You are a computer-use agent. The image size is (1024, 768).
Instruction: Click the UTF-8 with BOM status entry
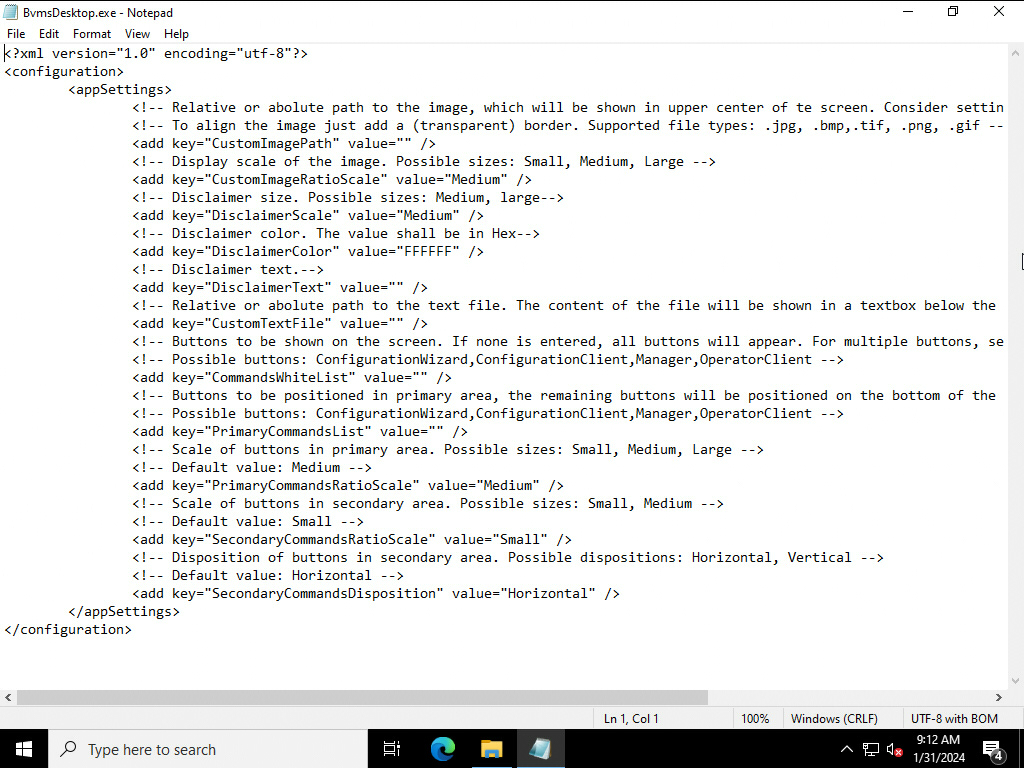tap(954, 718)
